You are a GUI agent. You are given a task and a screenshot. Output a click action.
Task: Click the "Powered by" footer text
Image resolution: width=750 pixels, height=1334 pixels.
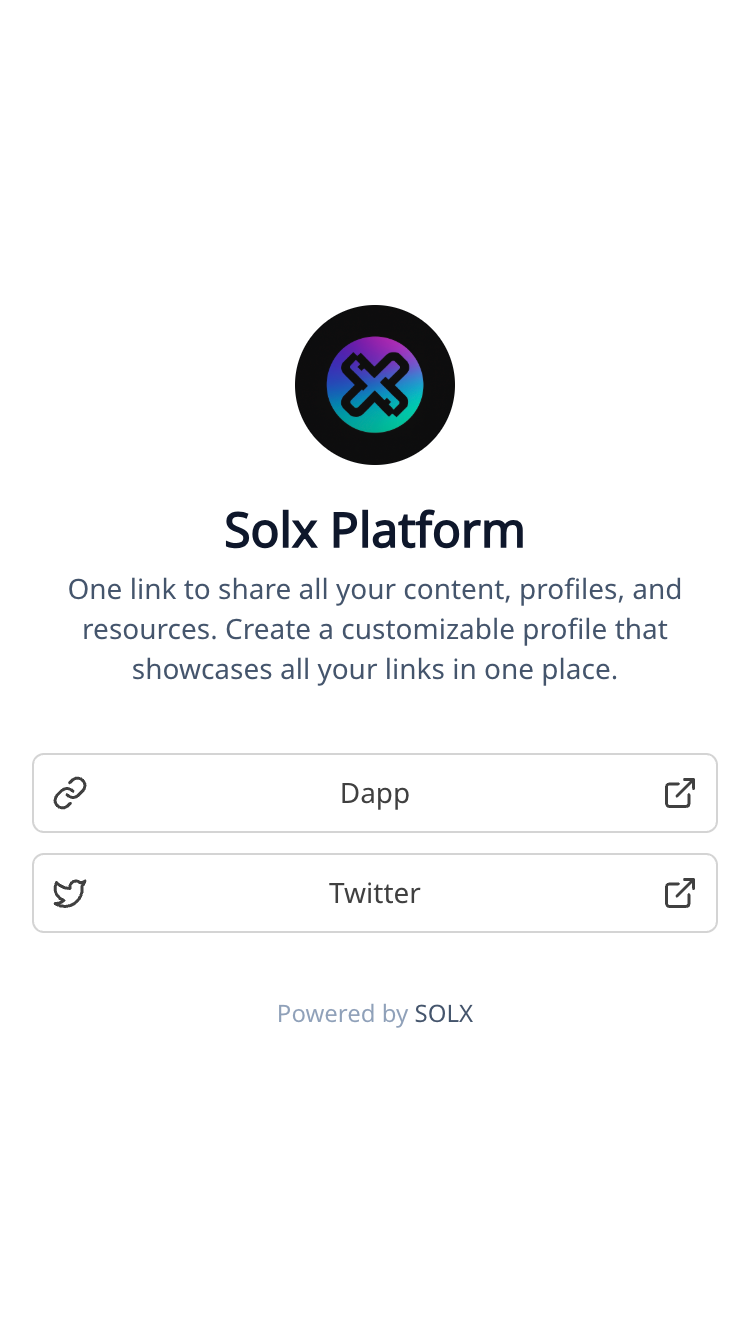tap(342, 1014)
